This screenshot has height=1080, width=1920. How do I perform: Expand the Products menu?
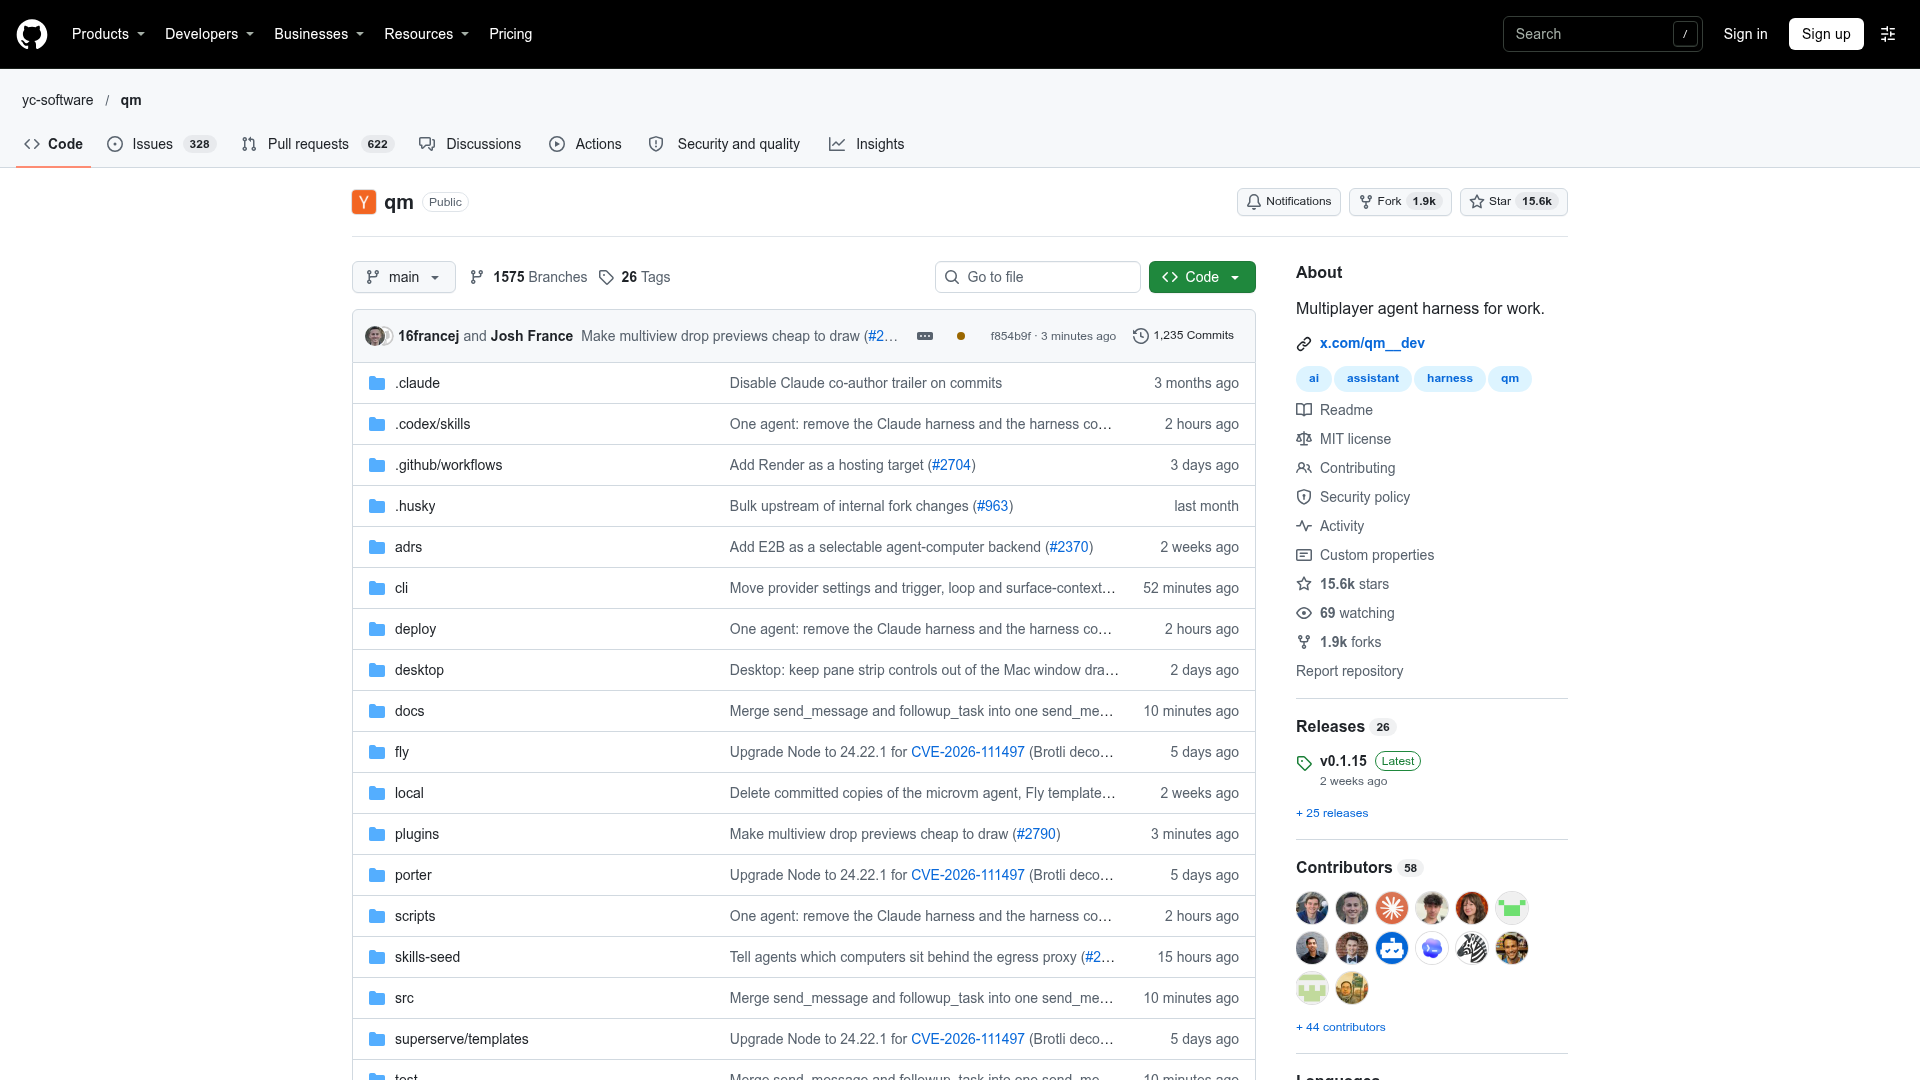109,34
